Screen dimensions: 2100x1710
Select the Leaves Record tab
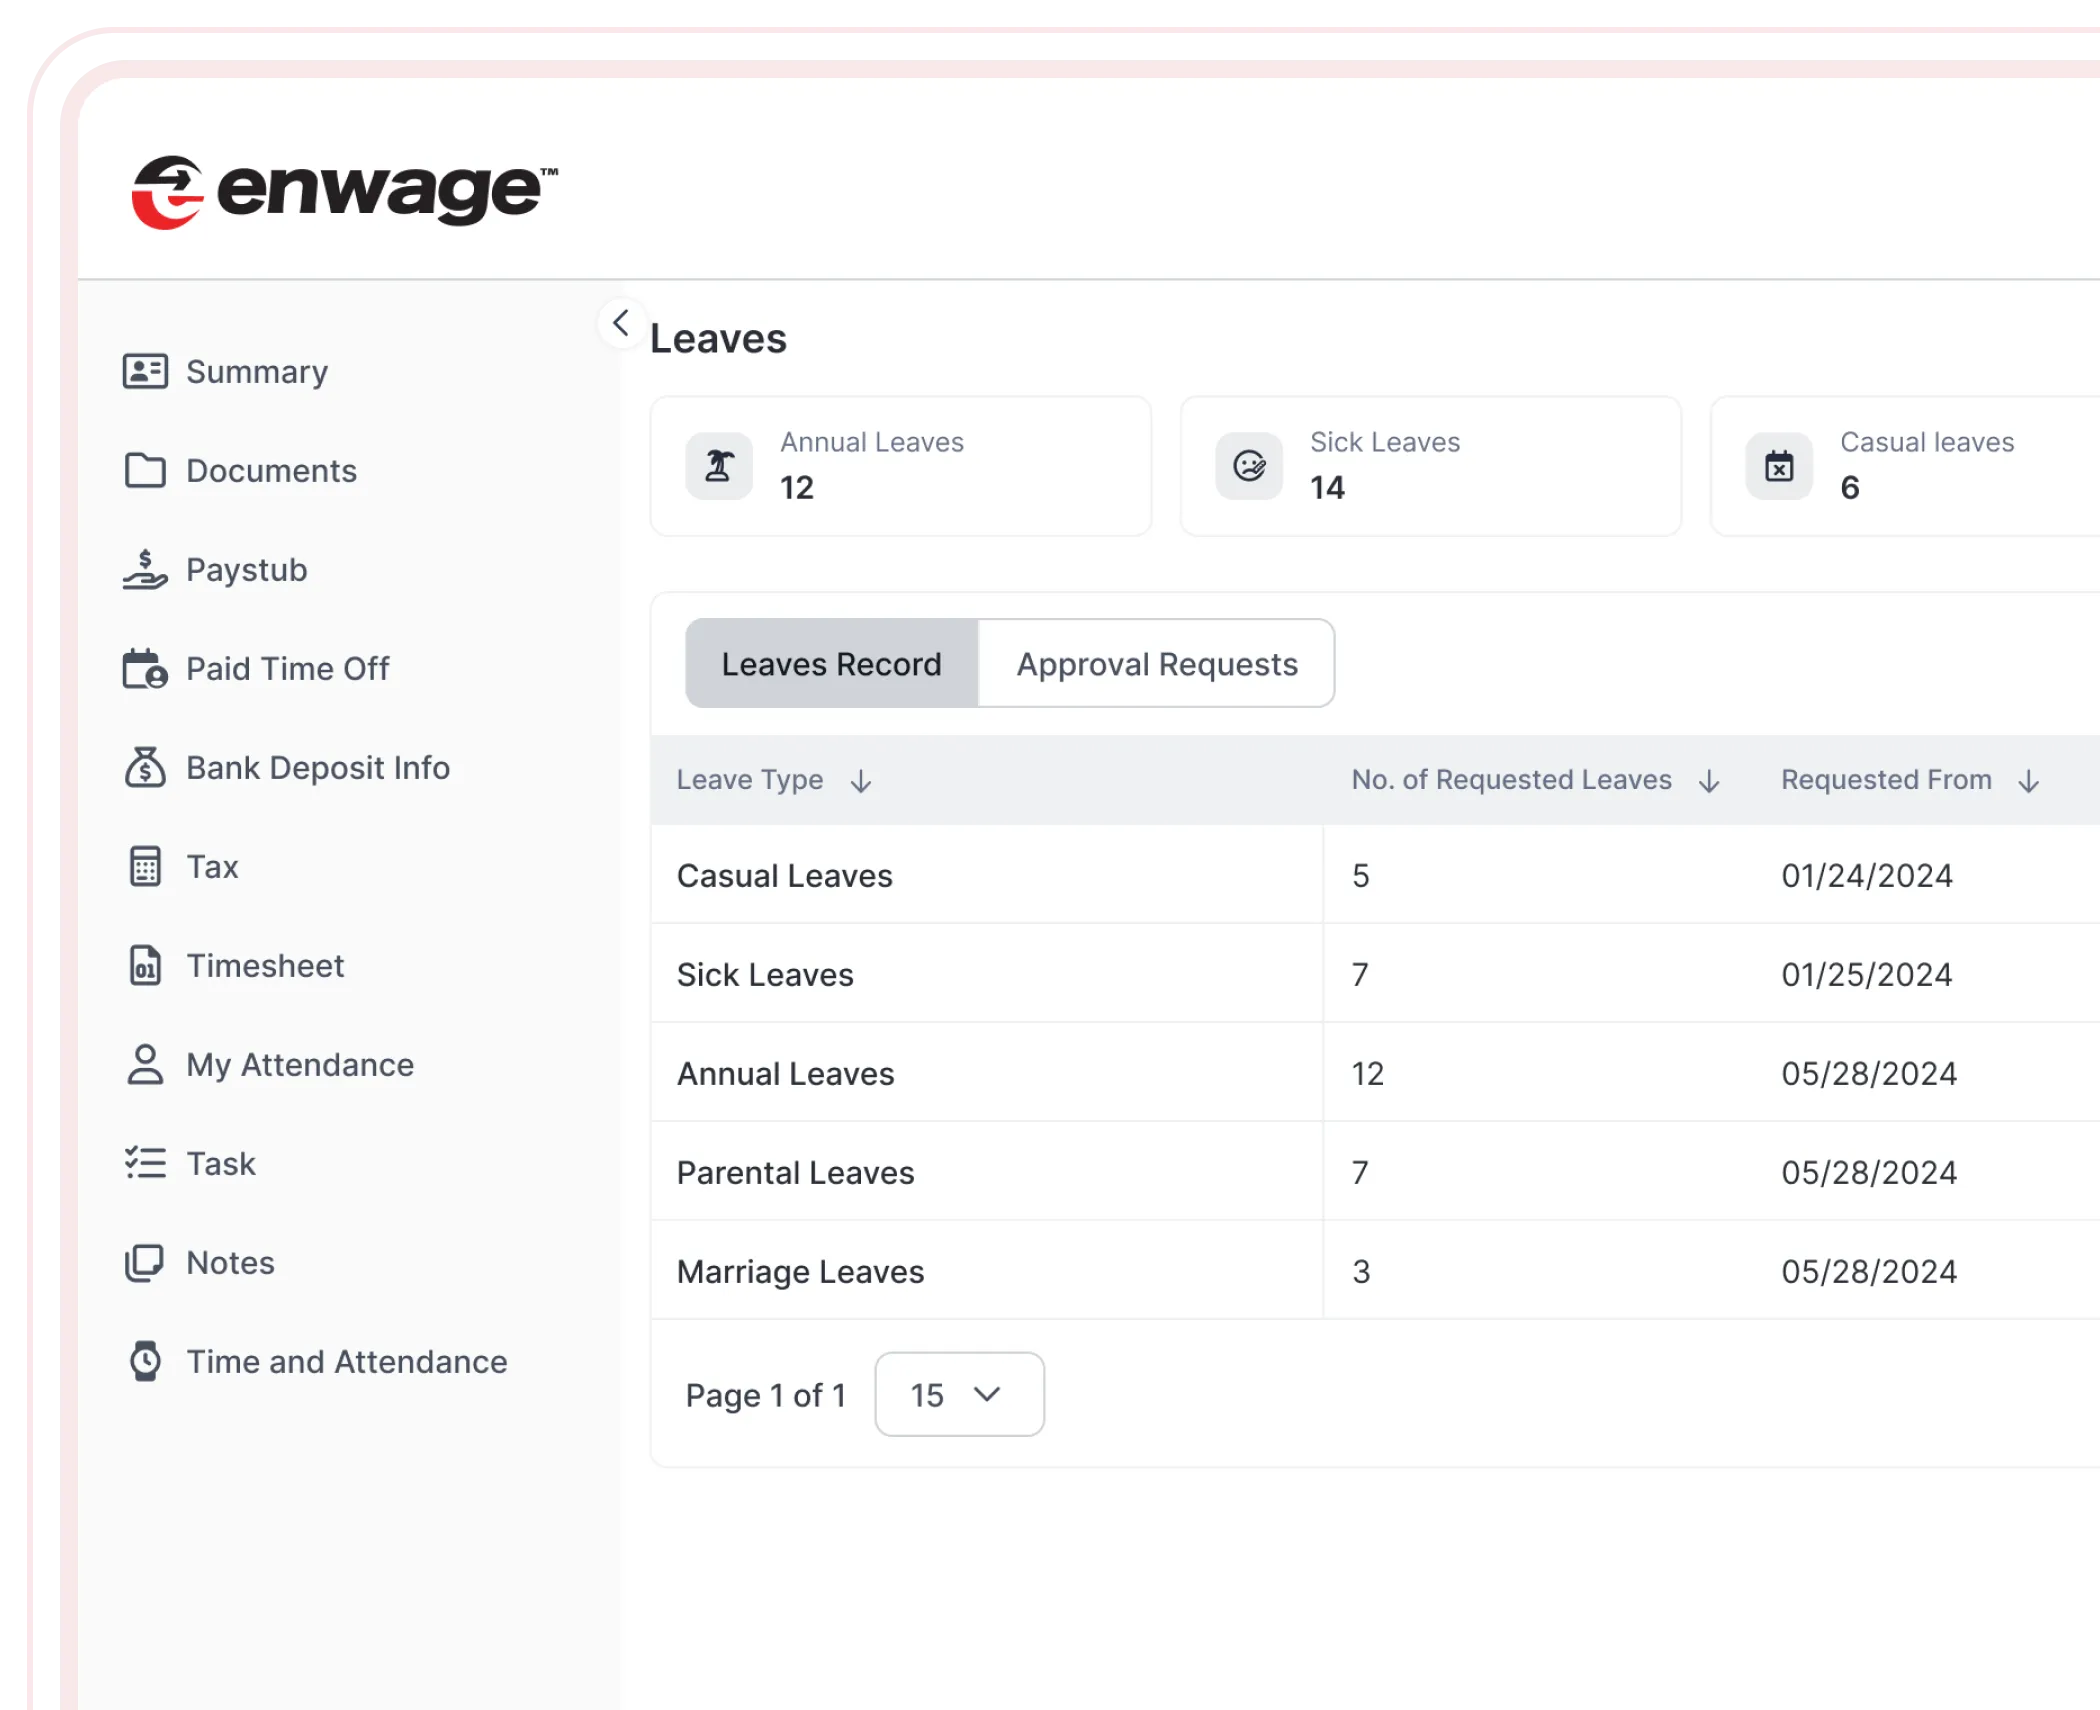point(831,664)
